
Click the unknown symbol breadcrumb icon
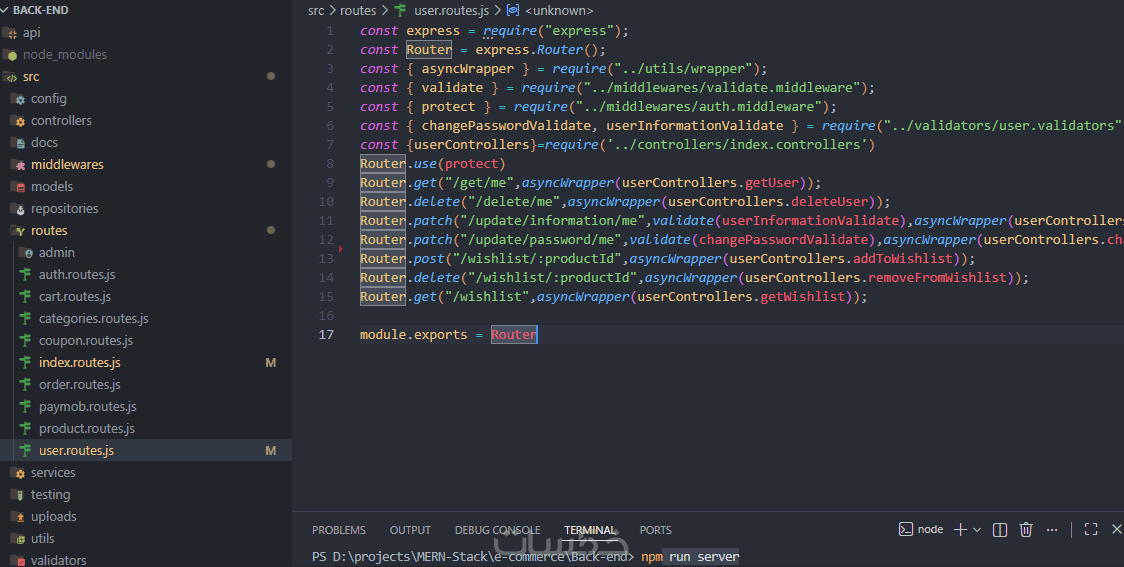(x=513, y=10)
